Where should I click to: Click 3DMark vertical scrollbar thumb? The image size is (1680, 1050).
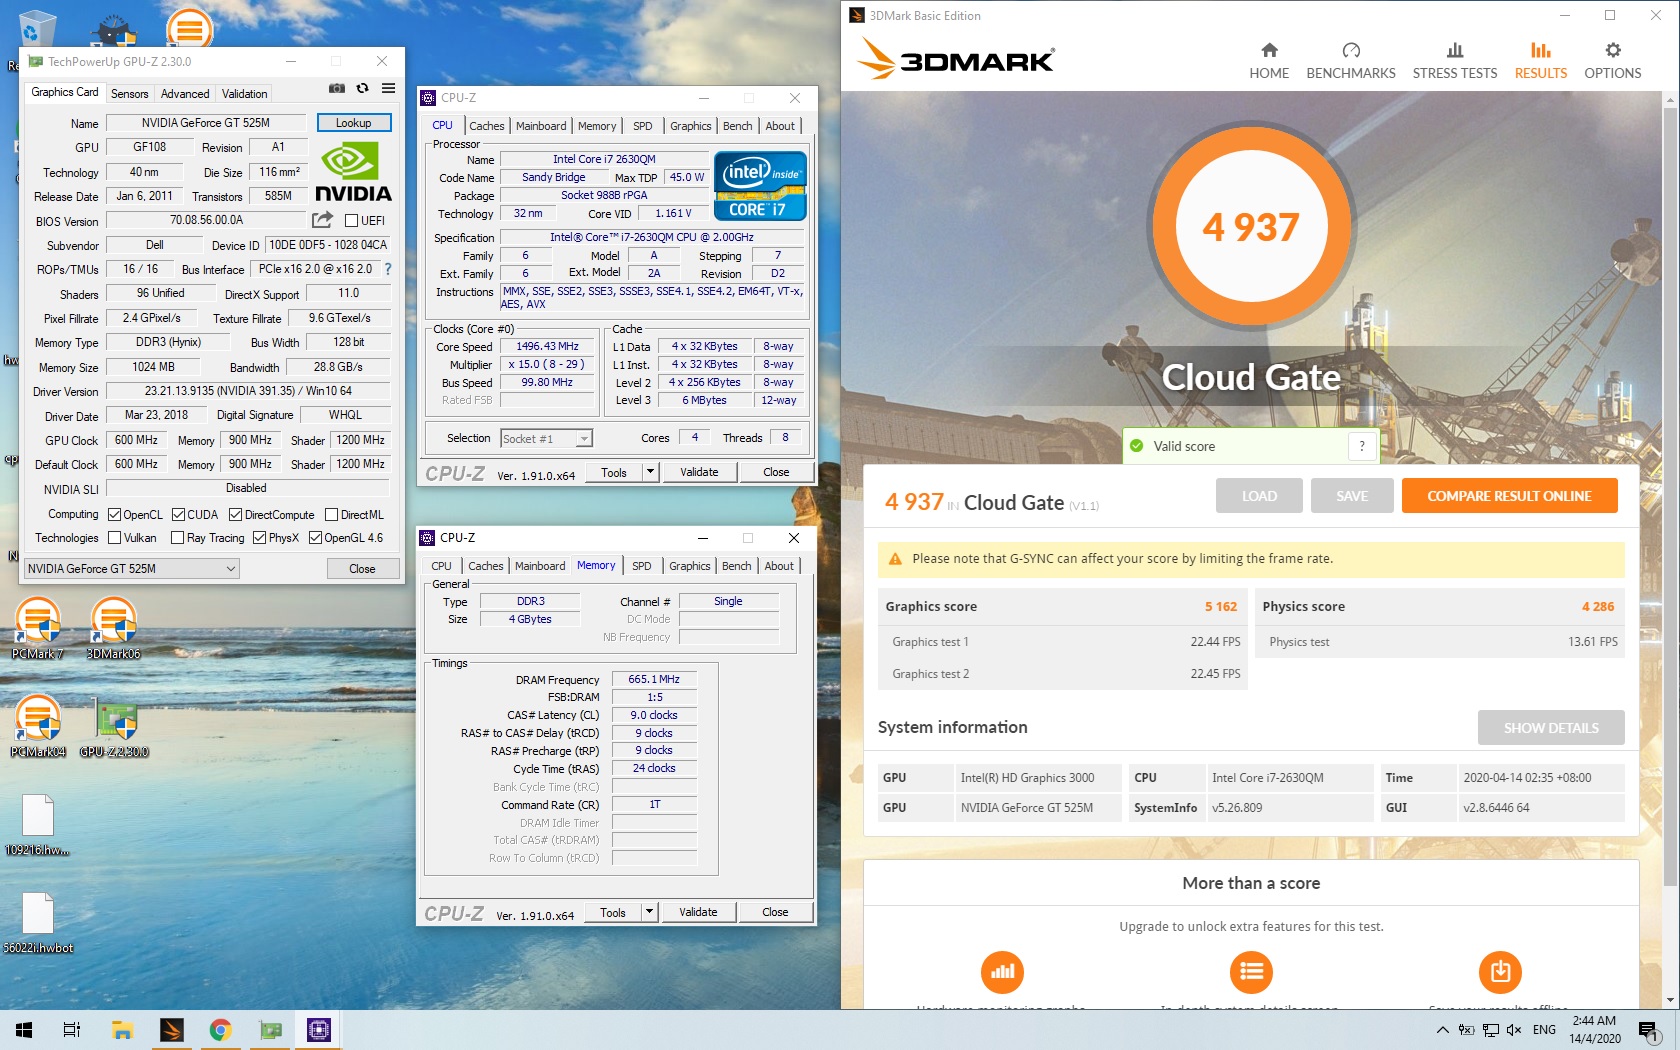pyautogui.click(x=1670, y=495)
